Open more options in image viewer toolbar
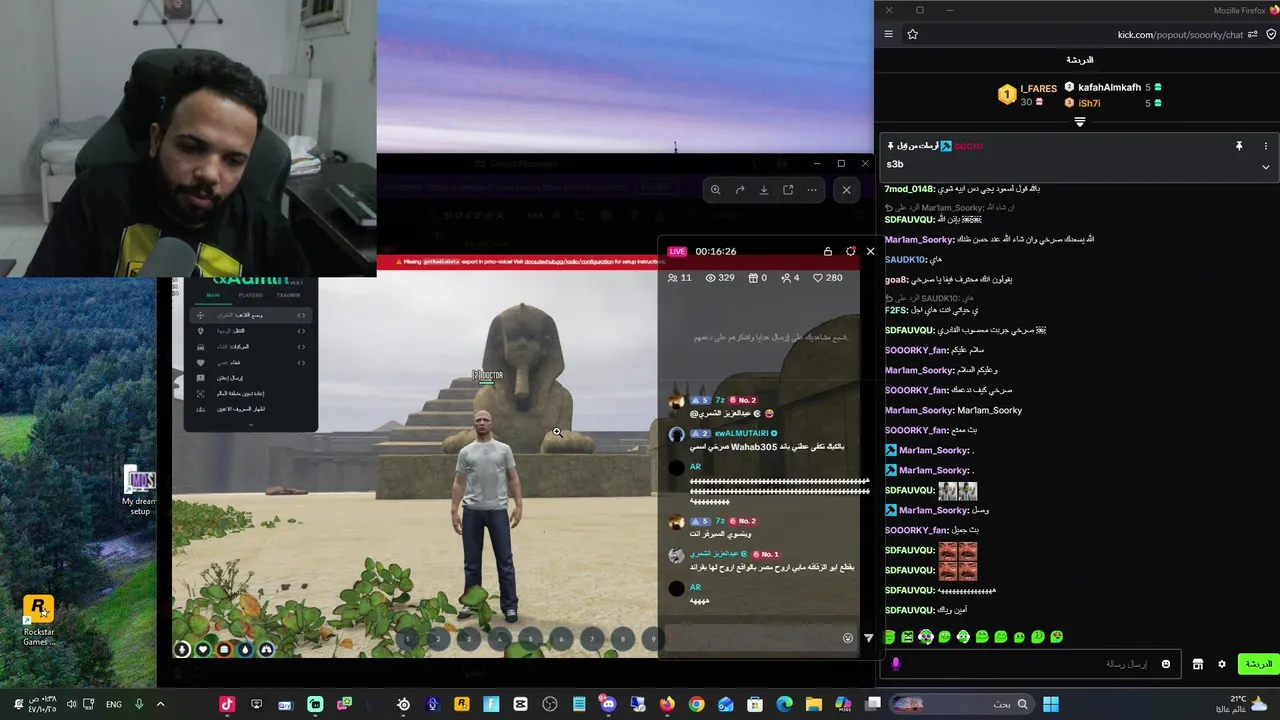This screenshot has width=1280, height=720. point(812,190)
